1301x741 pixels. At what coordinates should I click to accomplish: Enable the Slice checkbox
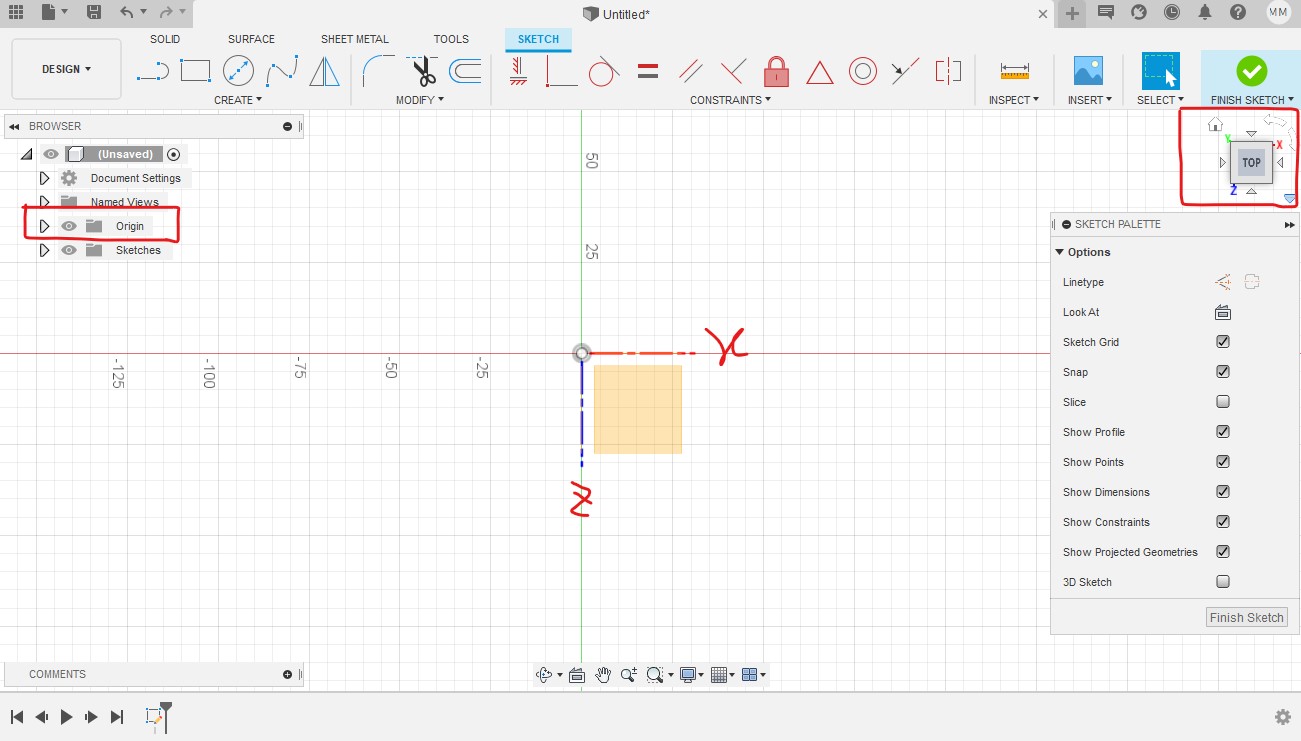[1222, 402]
